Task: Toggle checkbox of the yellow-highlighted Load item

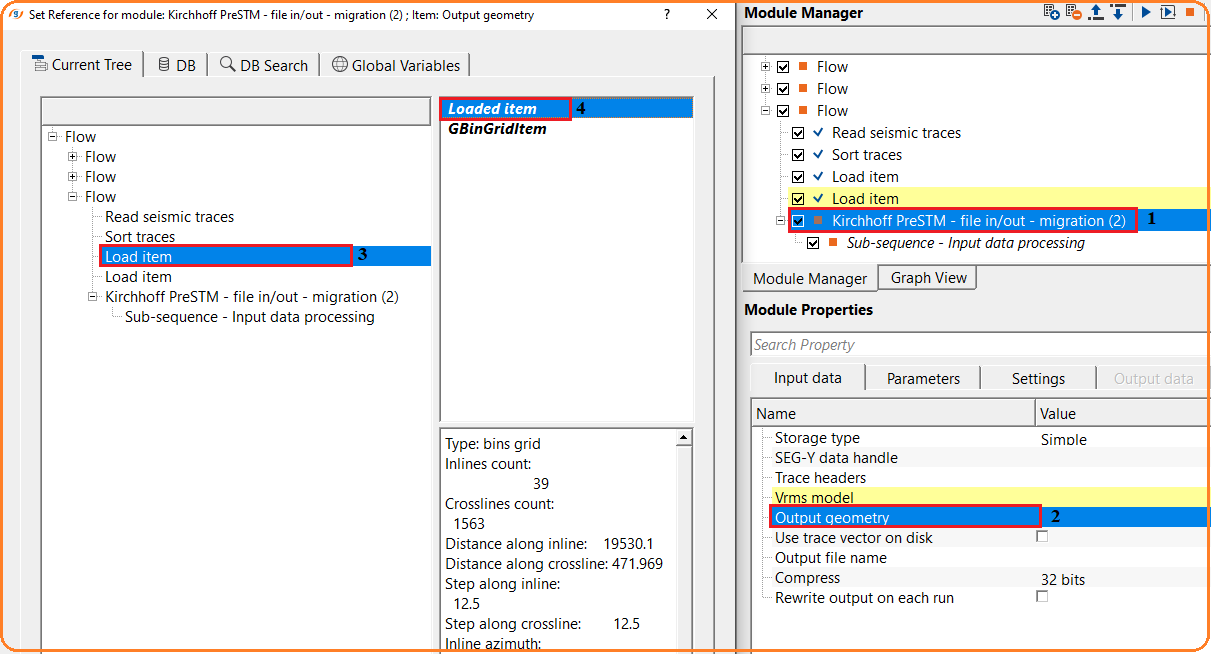Action: [x=798, y=199]
